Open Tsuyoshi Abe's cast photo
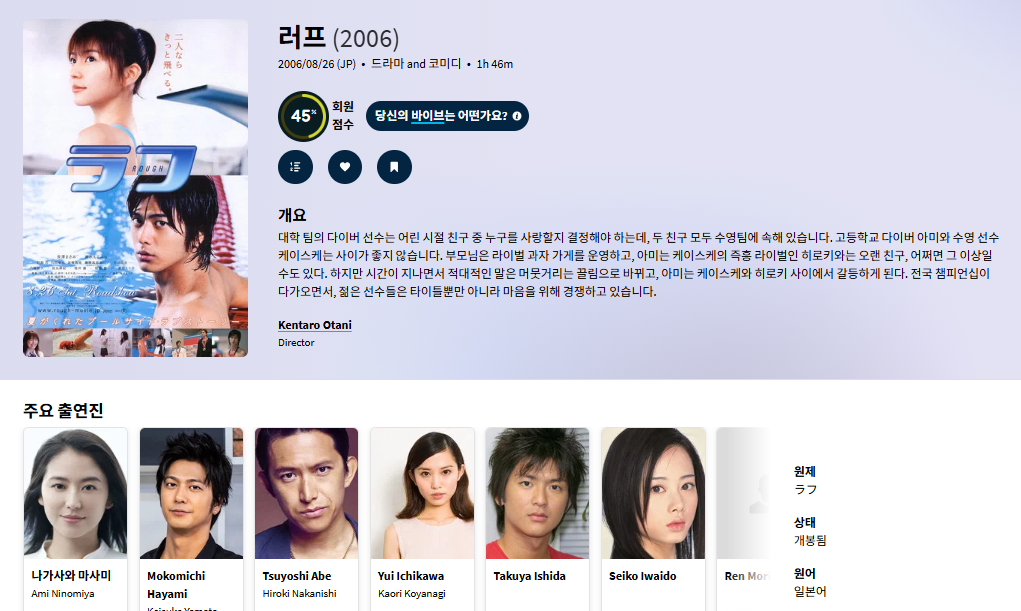The height and width of the screenshot is (611, 1021). (x=307, y=493)
